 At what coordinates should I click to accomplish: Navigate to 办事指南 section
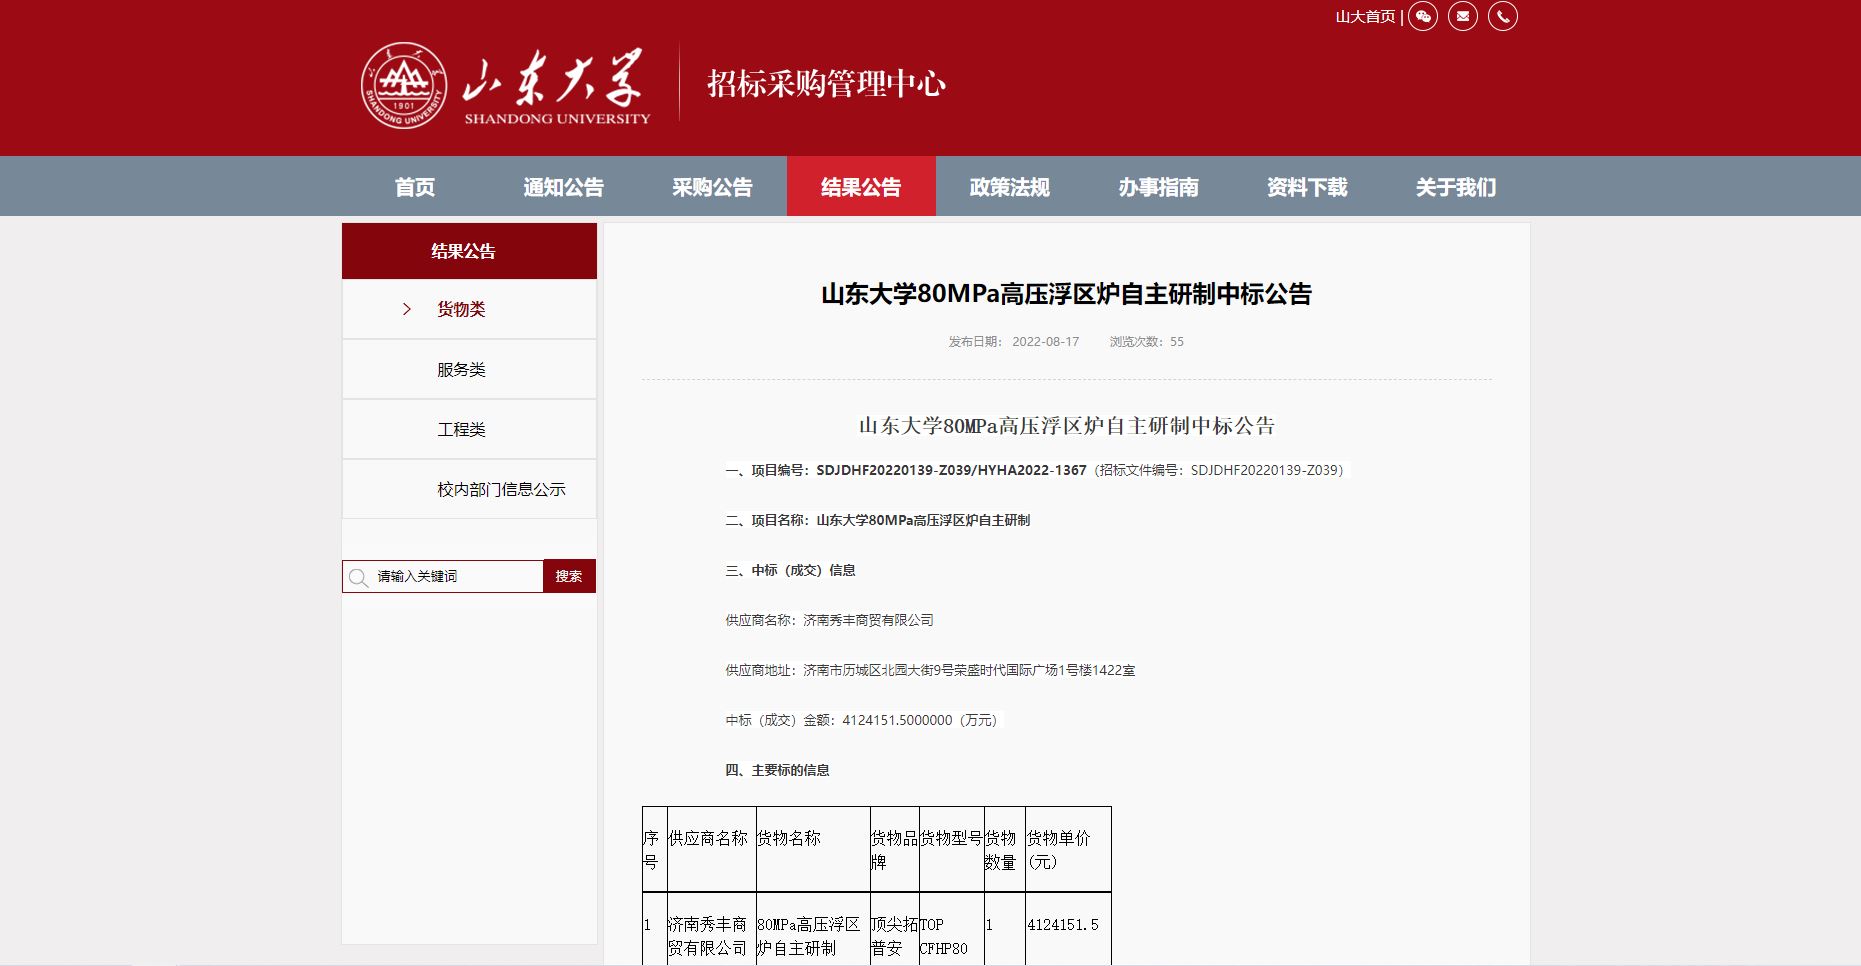click(1158, 187)
